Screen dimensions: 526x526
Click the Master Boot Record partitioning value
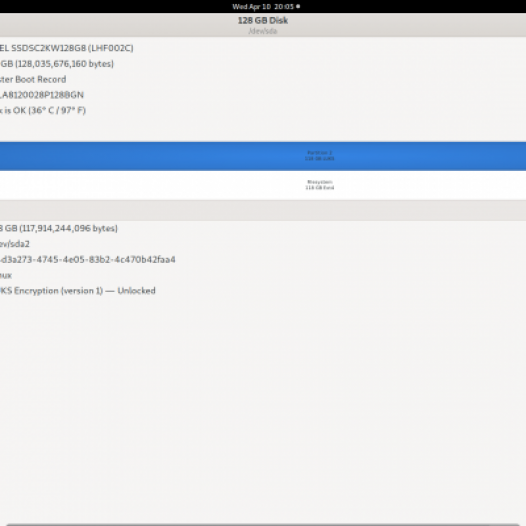tap(33, 80)
